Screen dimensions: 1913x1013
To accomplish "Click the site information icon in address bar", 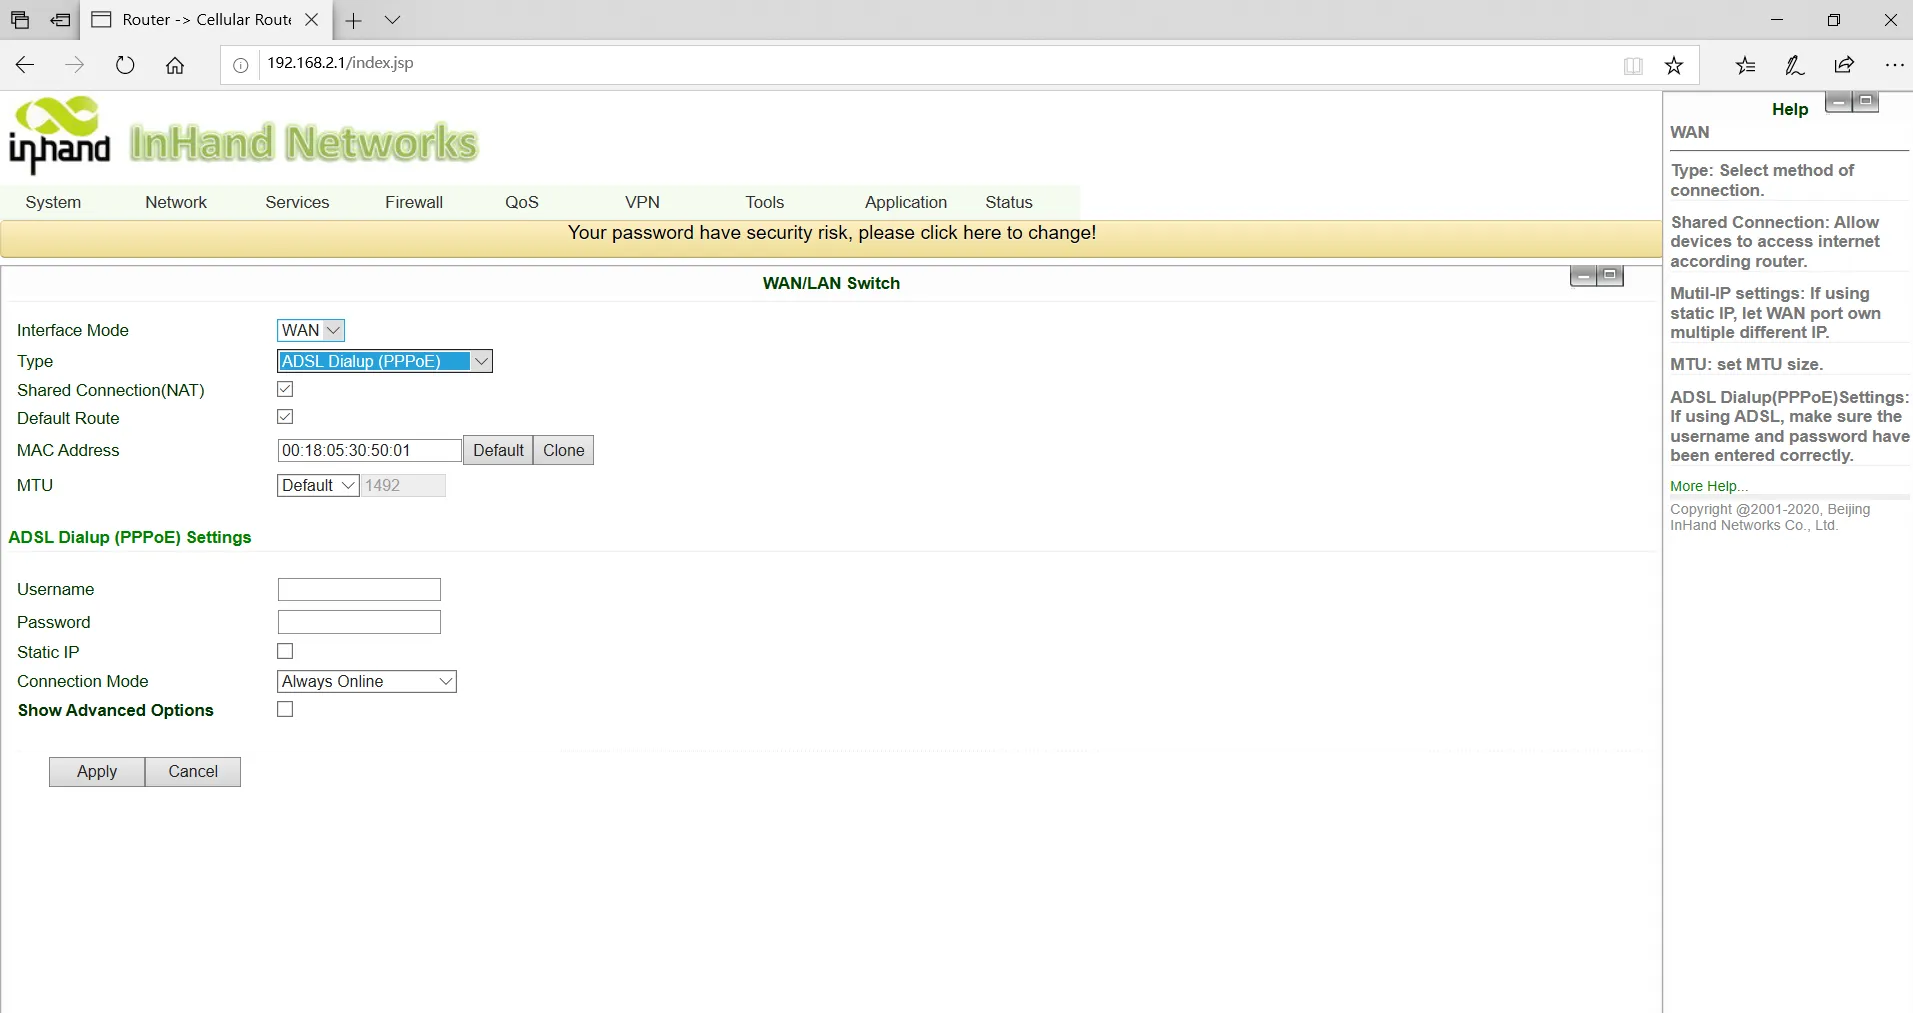I will coord(240,65).
